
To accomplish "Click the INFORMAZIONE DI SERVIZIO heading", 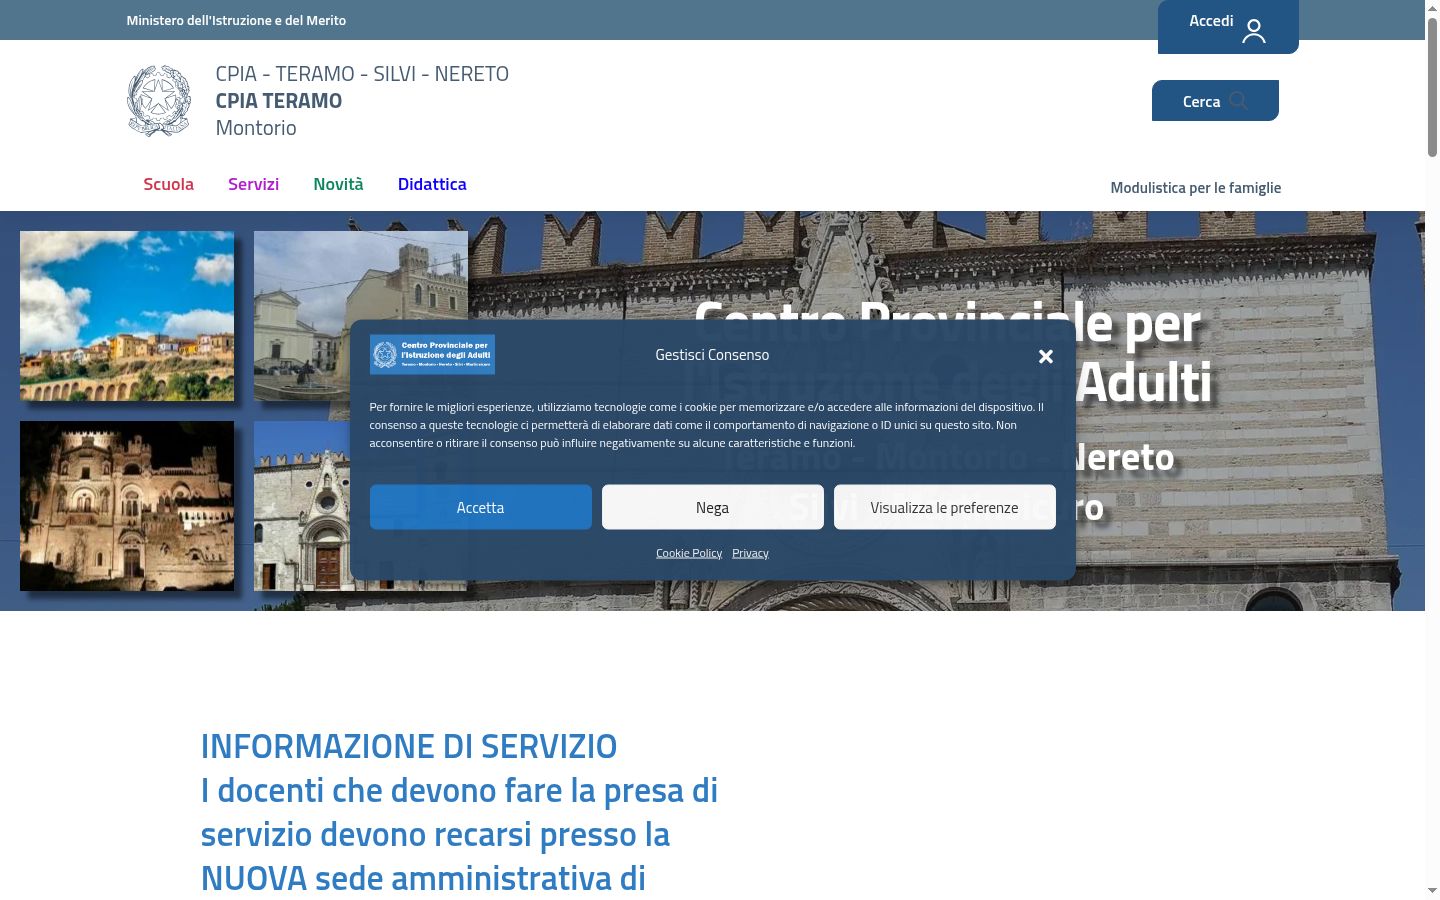I will tap(409, 746).
